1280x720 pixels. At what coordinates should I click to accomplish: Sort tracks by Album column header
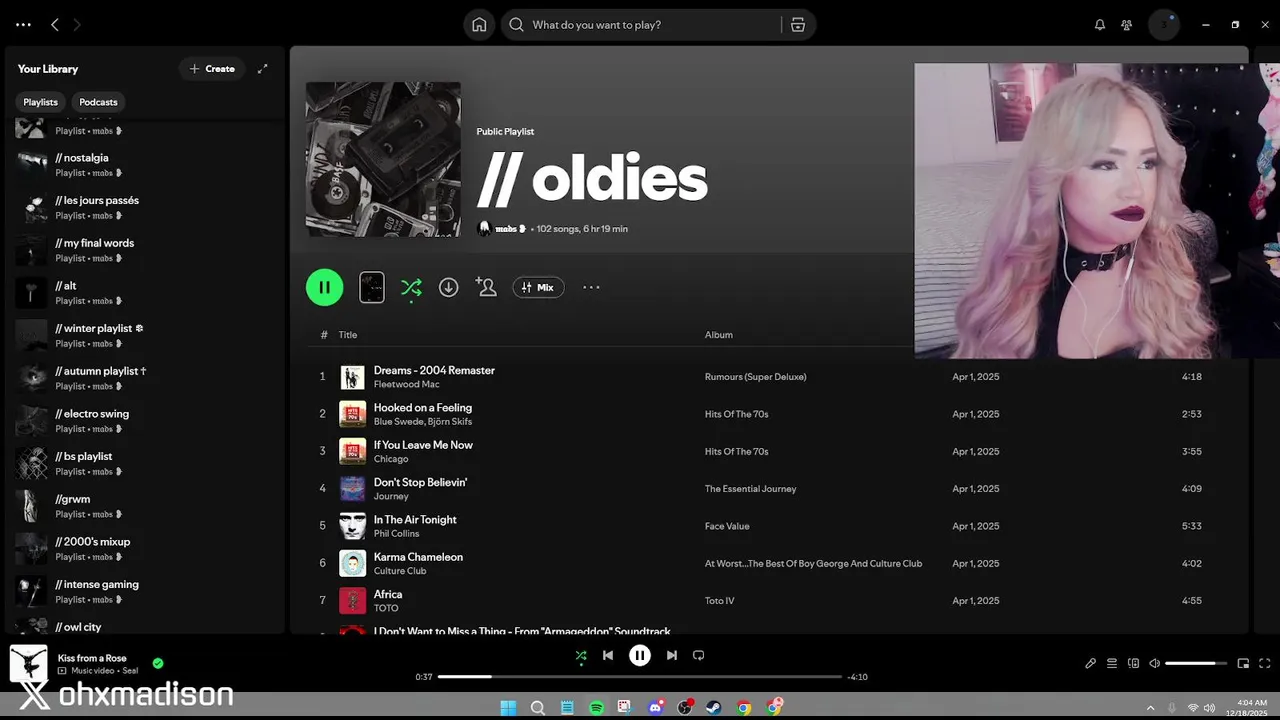pyautogui.click(x=719, y=335)
